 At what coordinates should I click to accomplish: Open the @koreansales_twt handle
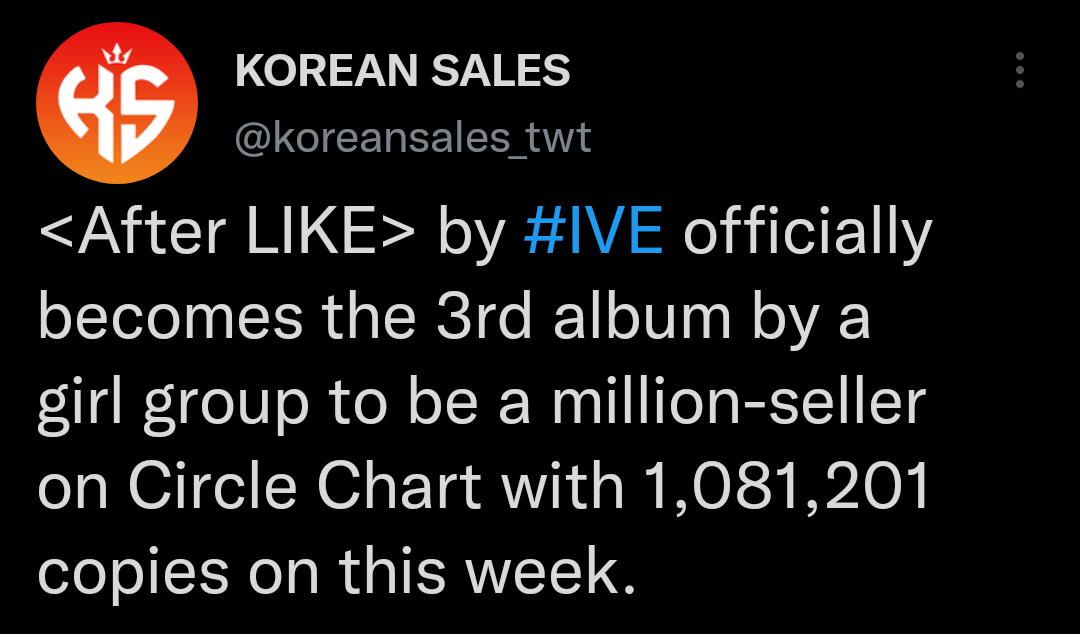click(413, 138)
